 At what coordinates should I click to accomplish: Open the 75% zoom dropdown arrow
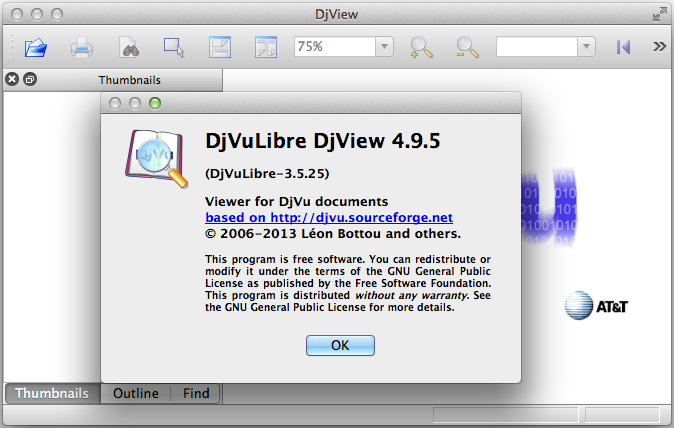(384, 46)
